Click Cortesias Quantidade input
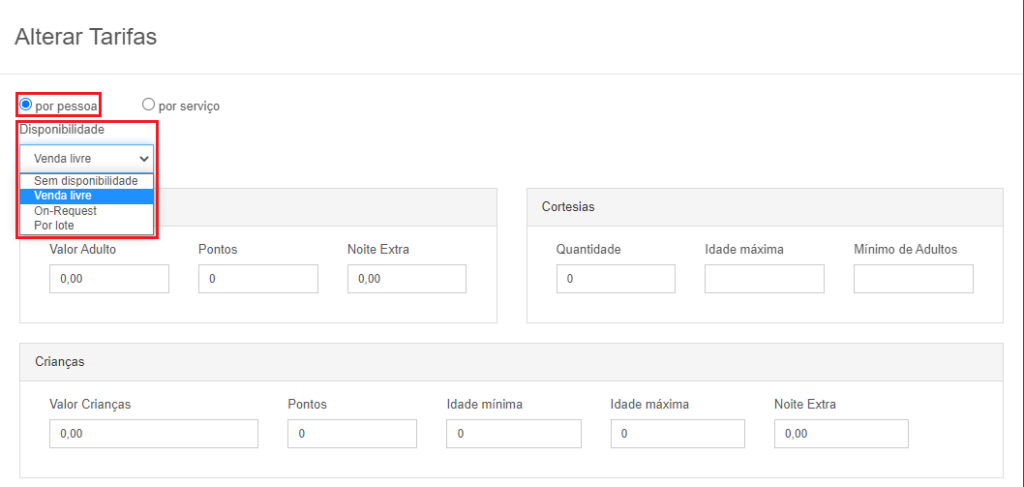Image resolution: width=1024 pixels, height=487 pixels. [616, 279]
